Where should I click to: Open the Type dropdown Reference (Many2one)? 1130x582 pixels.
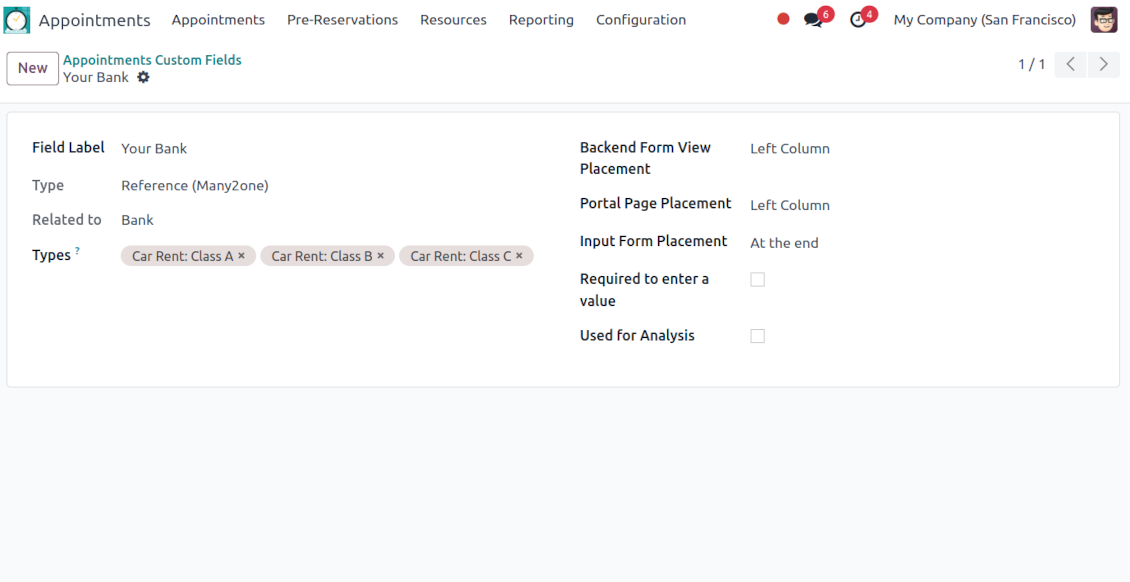click(195, 185)
